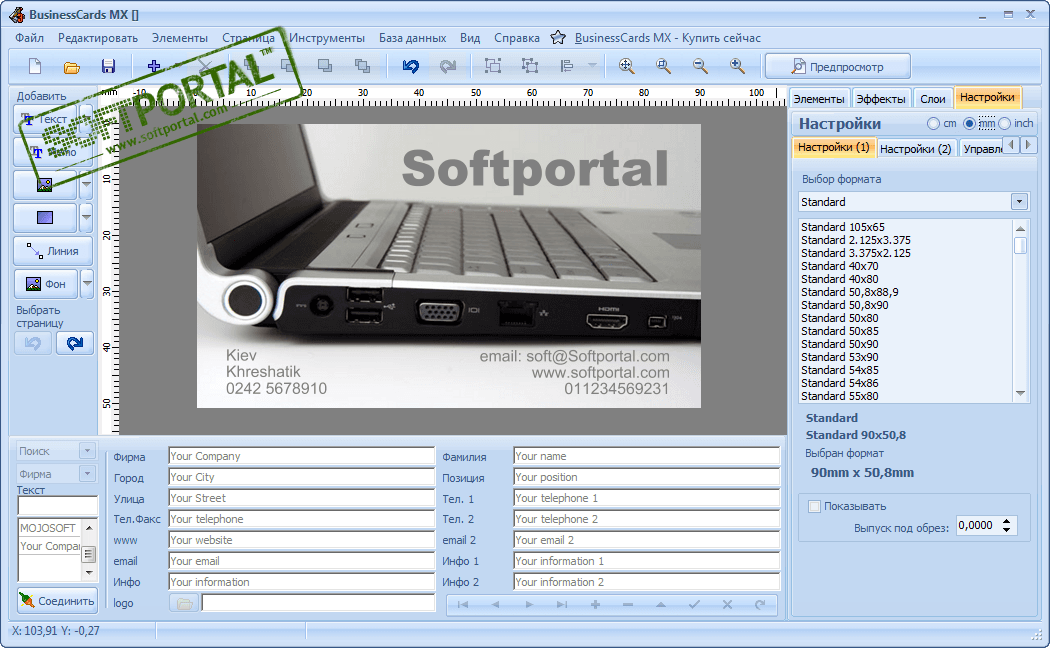Click the group elements icon
Viewport: 1050px width, 648px height.
[x=493, y=66]
